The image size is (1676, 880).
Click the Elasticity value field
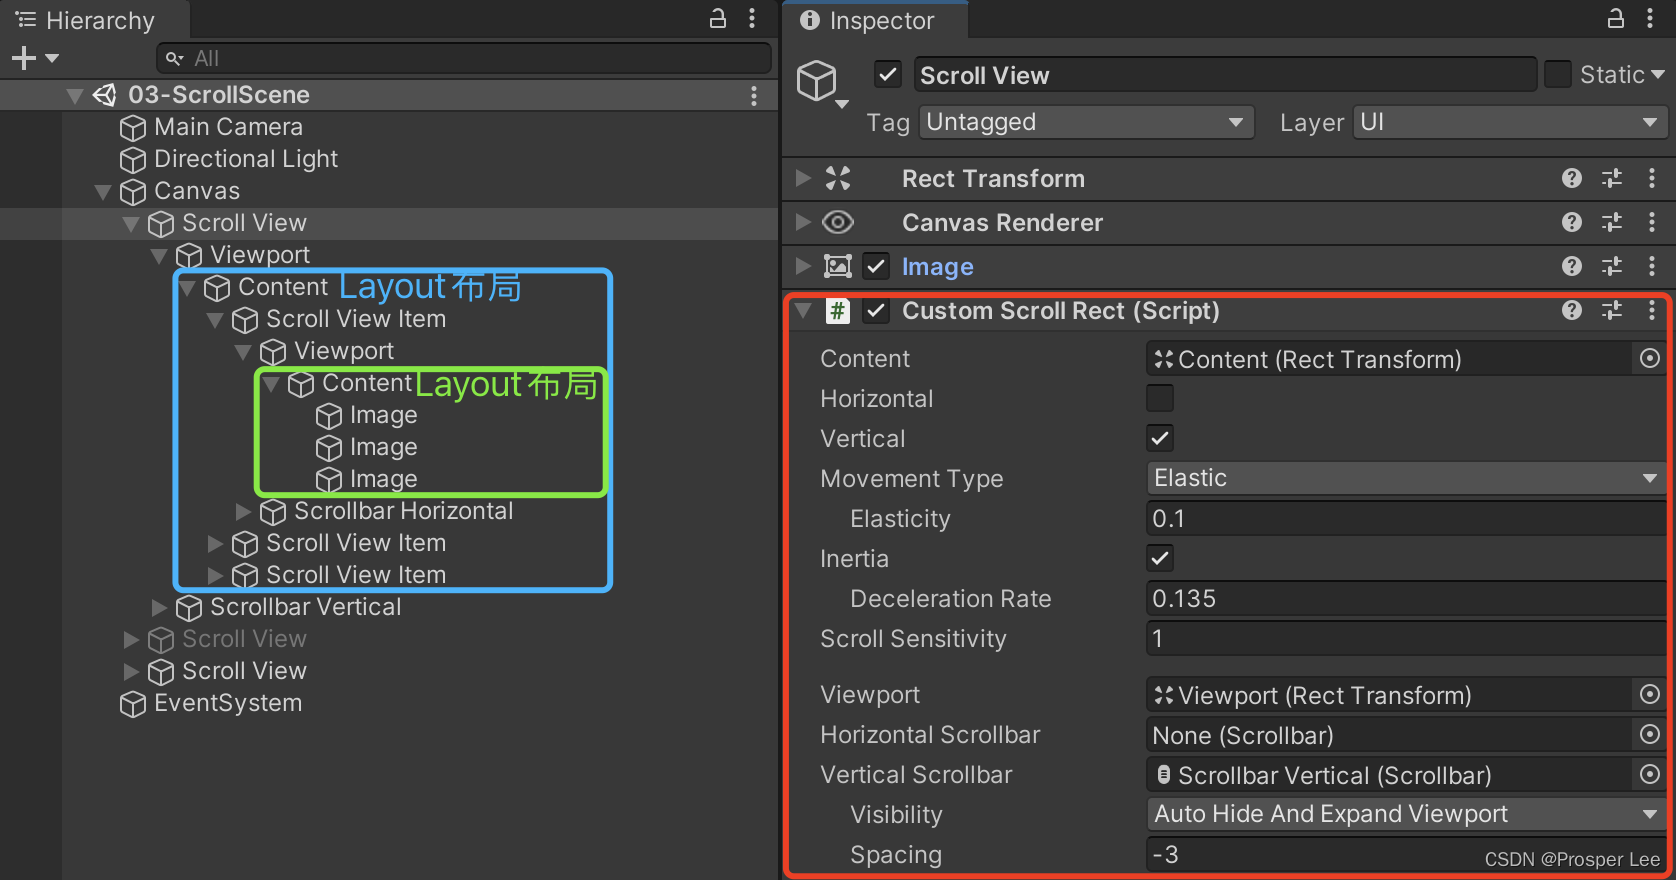pyautogui.click(x=1406, y=518)
